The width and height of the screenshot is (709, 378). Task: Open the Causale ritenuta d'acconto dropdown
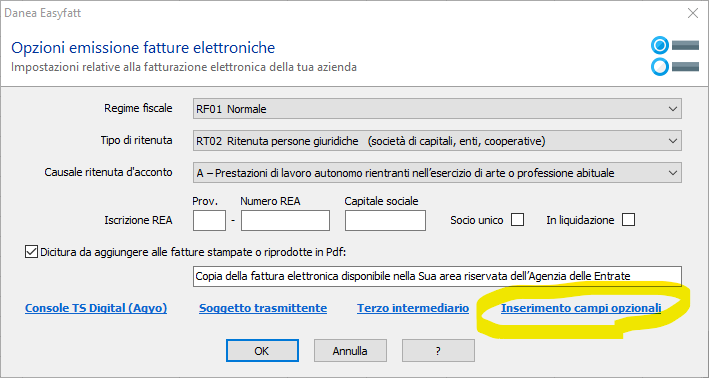click(437, 173)
